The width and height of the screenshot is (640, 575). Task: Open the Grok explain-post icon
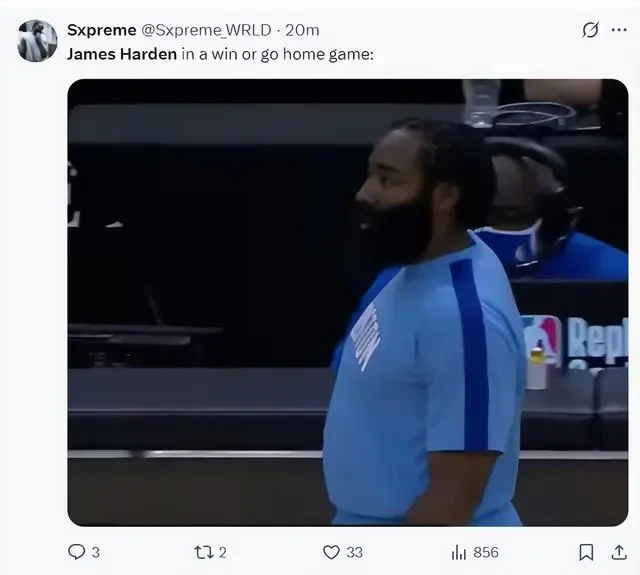tap(591, 30)
